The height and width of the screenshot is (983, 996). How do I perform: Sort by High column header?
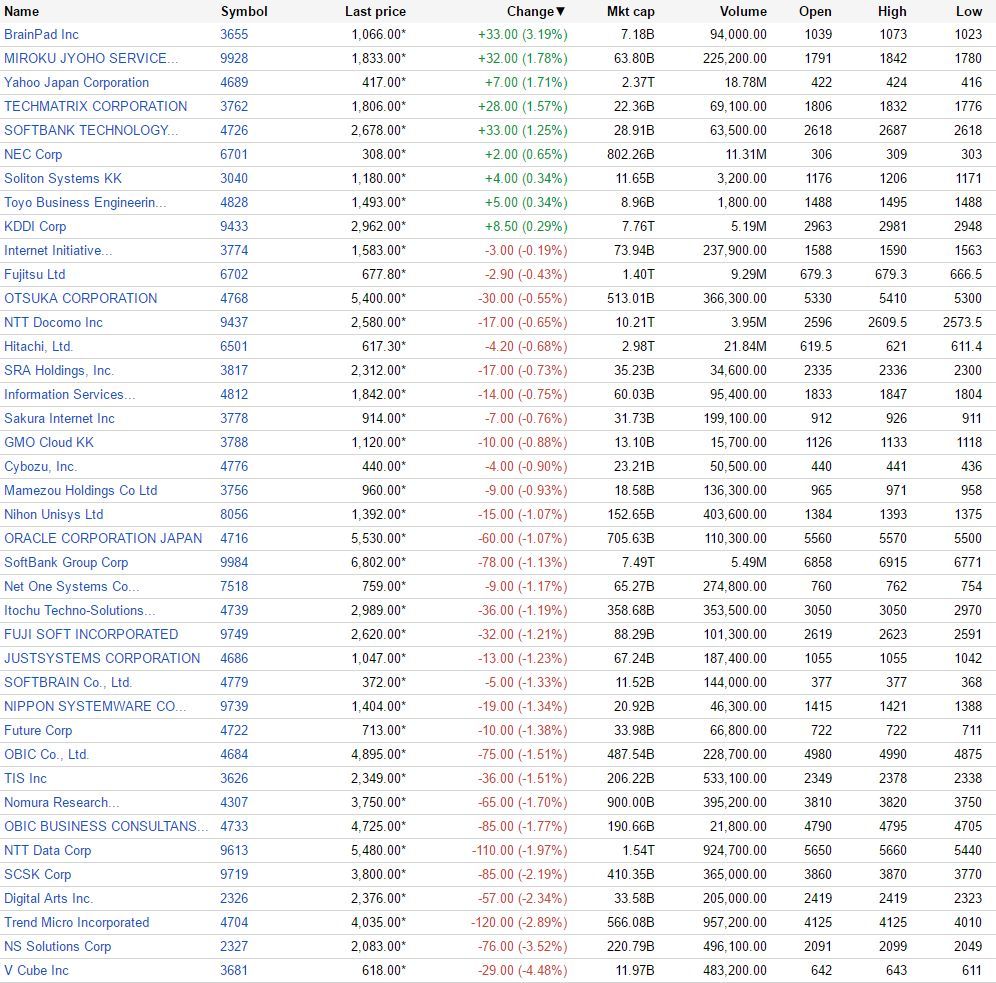click(892, 11)
